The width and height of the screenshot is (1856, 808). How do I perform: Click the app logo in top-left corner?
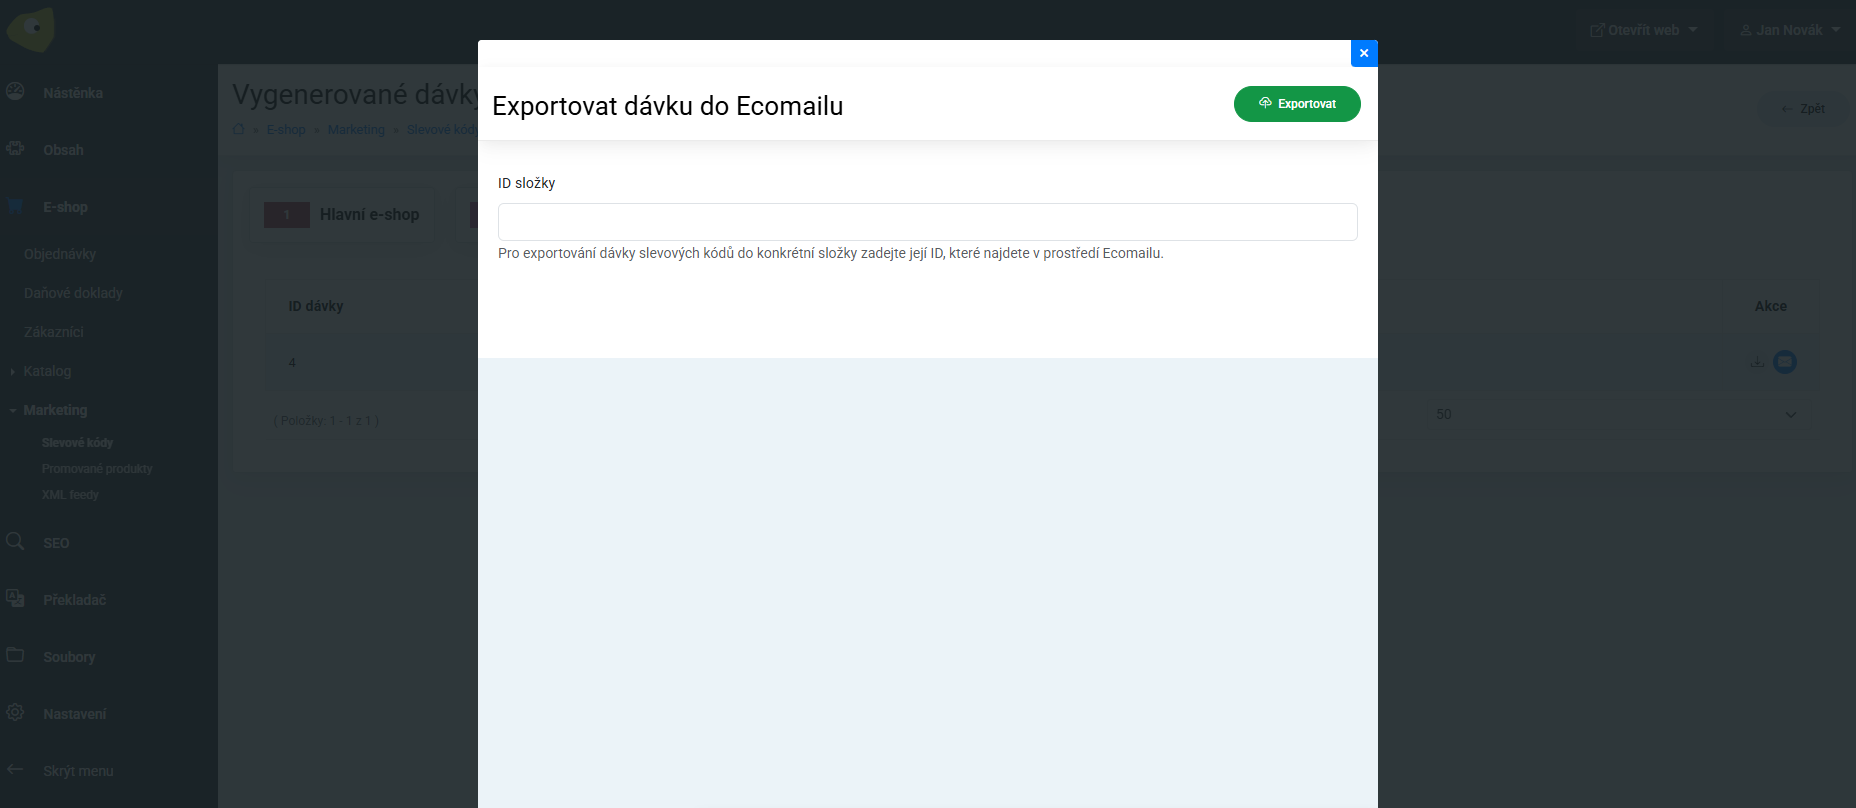click(x=31, y=29)
